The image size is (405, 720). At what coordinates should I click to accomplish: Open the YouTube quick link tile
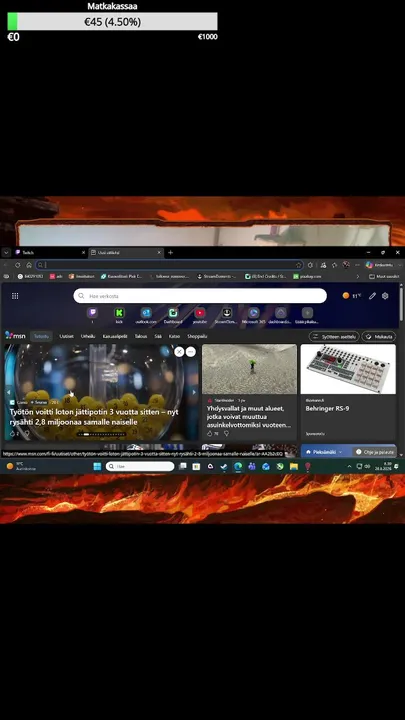click(x=200, y=313)
